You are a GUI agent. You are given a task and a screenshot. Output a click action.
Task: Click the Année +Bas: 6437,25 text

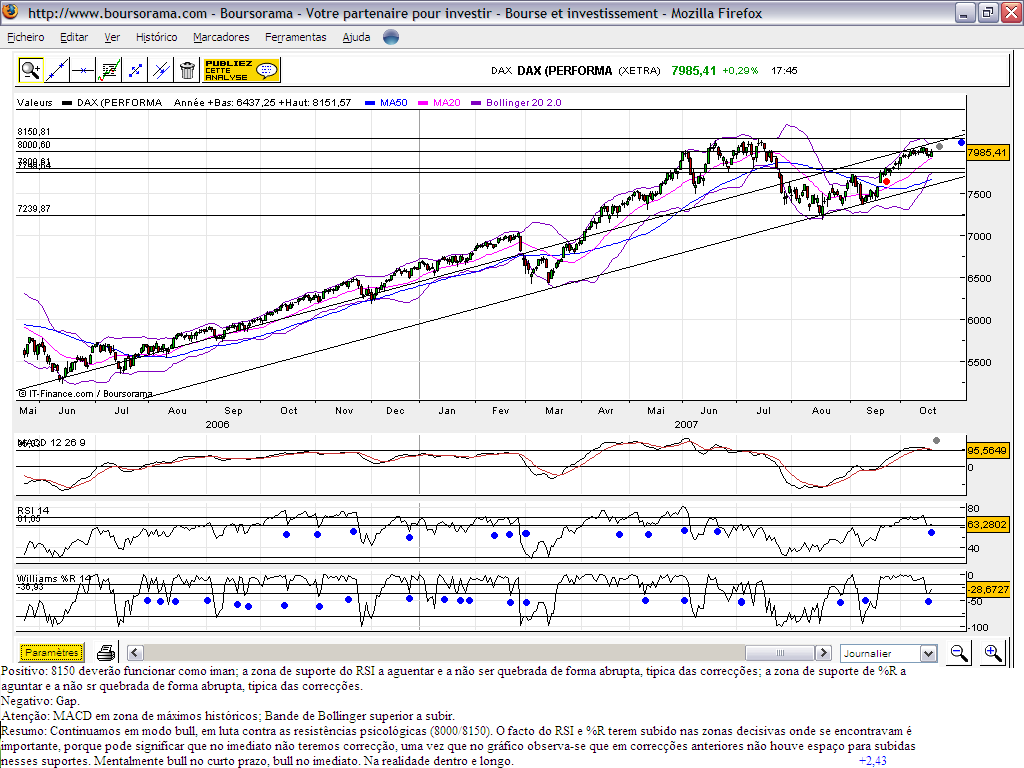pos(225,103)
